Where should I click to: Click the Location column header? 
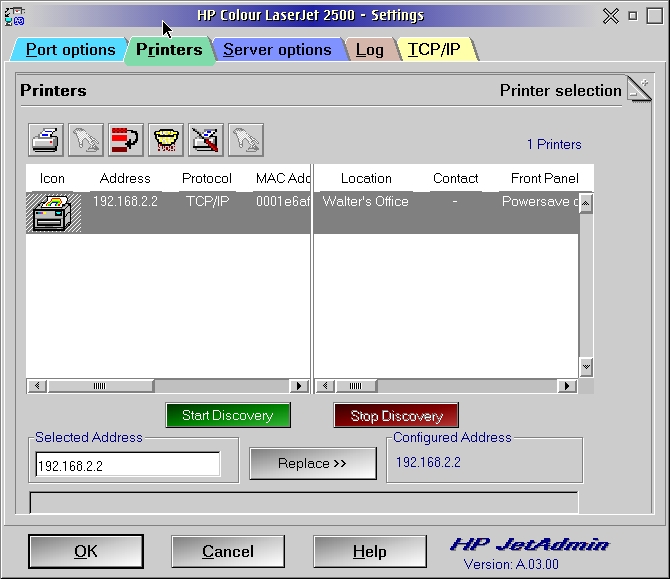tap(366, 178)
